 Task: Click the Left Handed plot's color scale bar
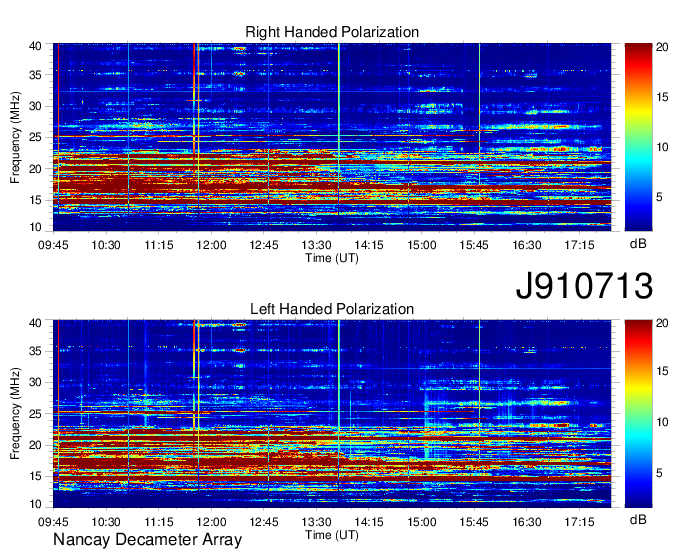coord(638,414)
